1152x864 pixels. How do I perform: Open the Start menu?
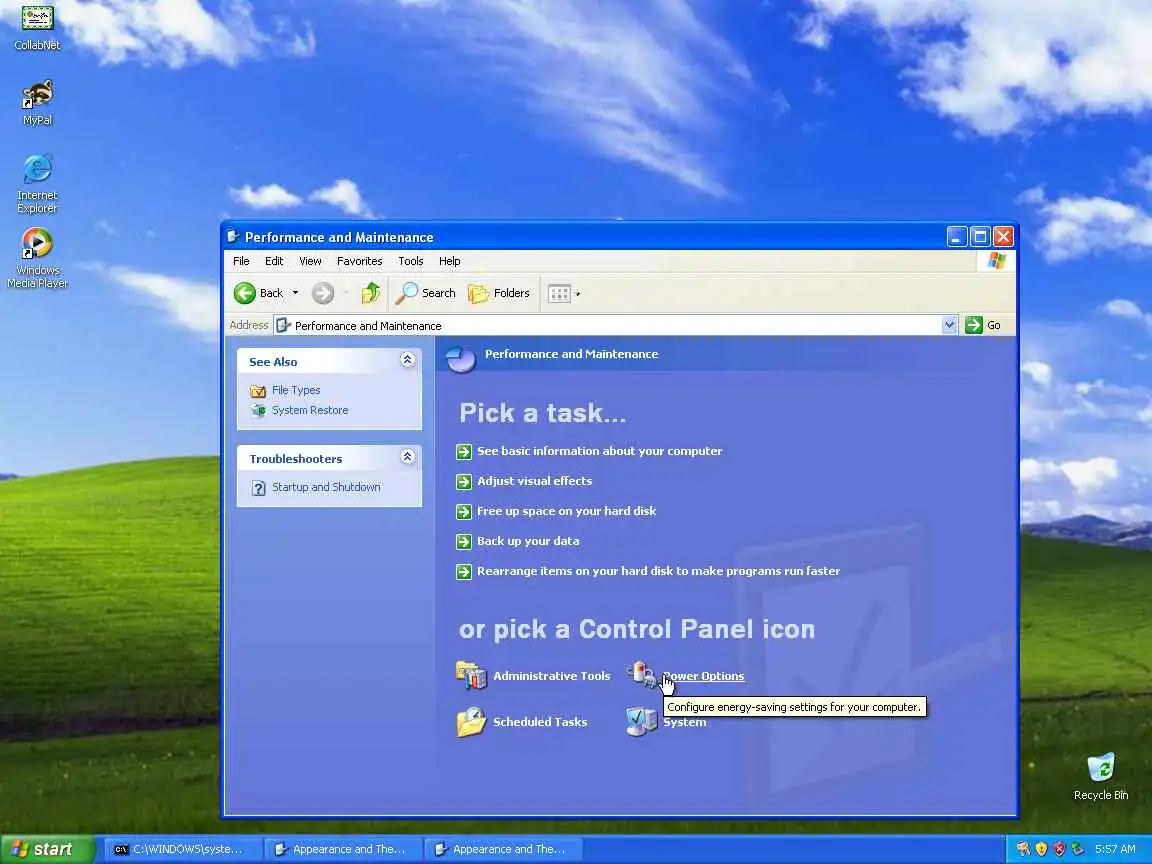pyautogui.click(x=46, y=849)
